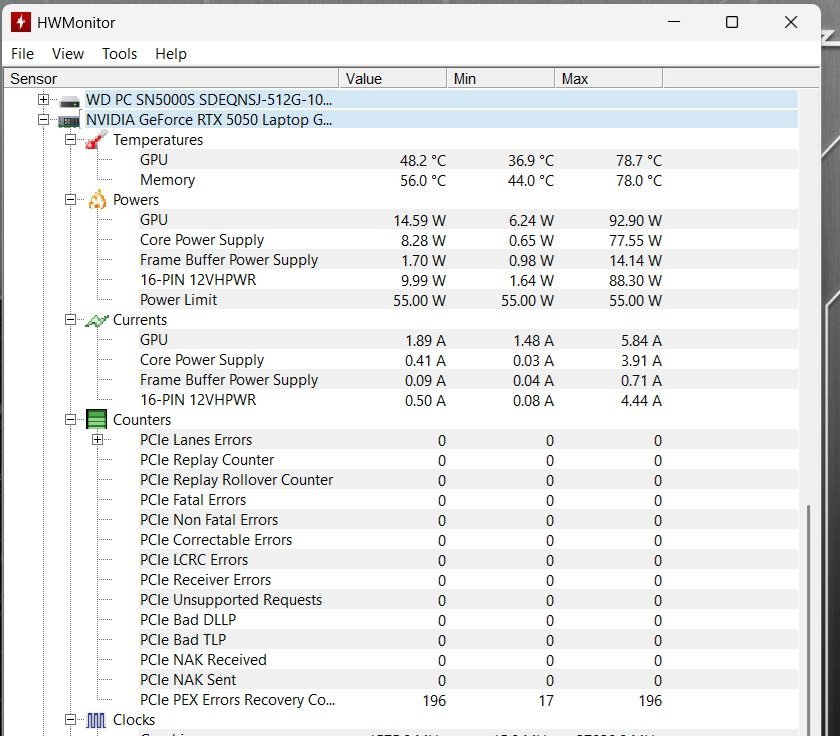Click the vertical scrollbar thumb
The width and height of the screenshot is (840, 736).
pos(808,620)
